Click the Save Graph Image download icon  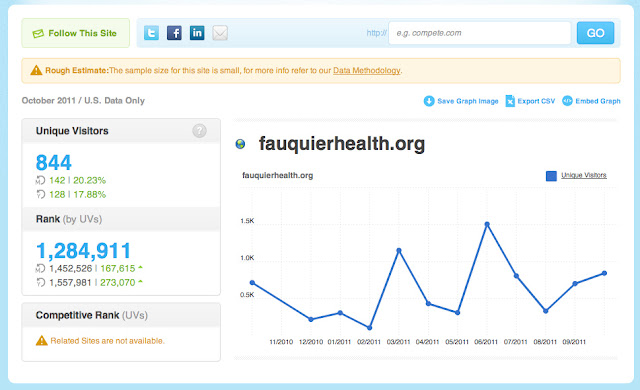tap(429, 101)
